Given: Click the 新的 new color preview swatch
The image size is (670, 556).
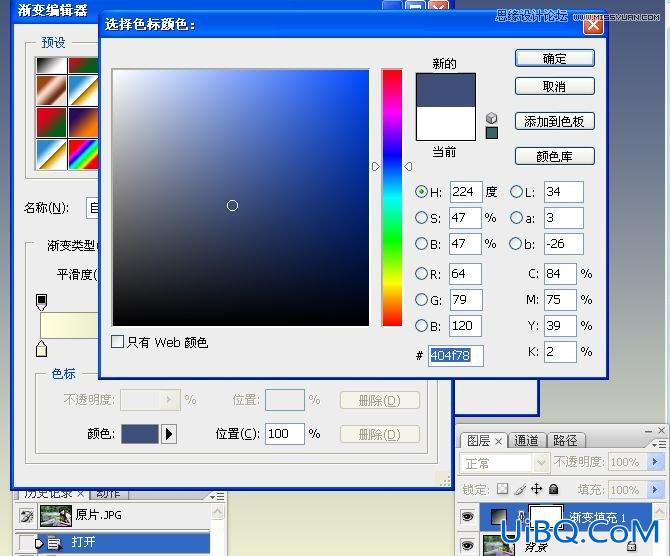Looking at the screenshot, I should (446, 90).
